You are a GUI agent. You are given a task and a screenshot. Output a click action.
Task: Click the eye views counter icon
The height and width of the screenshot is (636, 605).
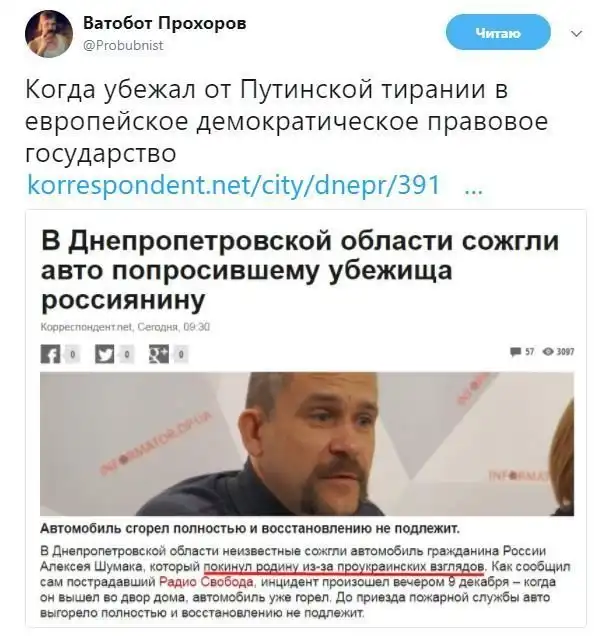pyautogui.click(x=548, y=352)
